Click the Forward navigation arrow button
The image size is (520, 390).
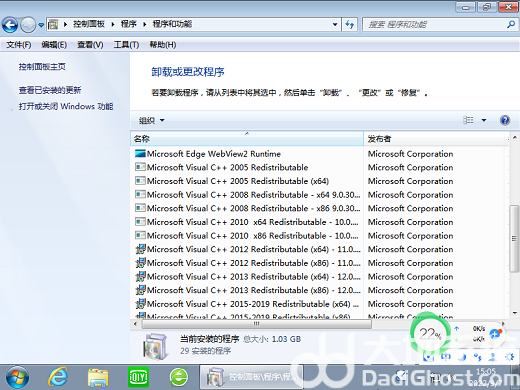tap(28, 25)
